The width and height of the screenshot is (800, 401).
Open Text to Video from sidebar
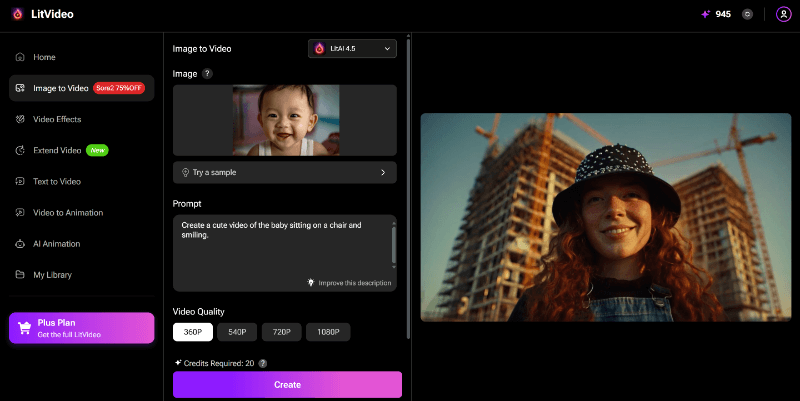[57, 181]
